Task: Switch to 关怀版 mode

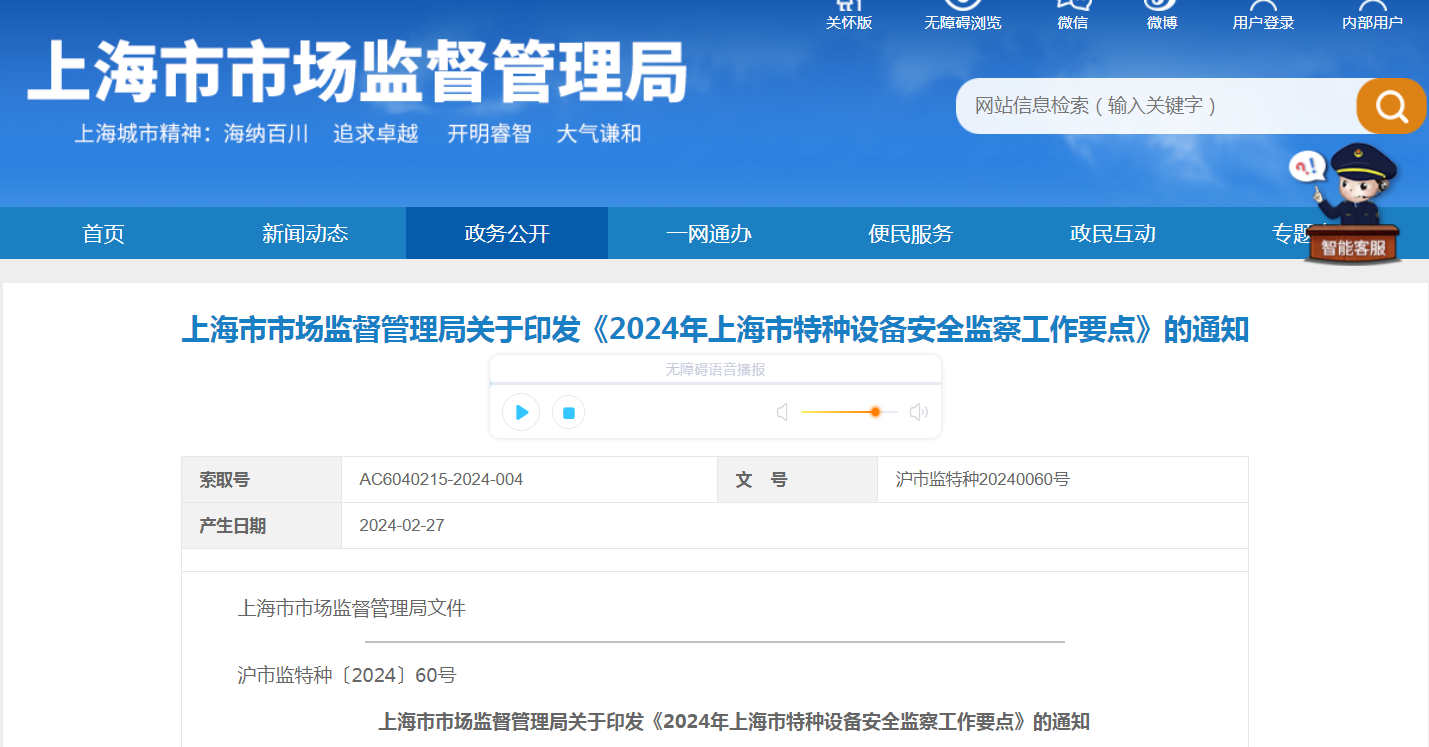Action: pos(849,16)
